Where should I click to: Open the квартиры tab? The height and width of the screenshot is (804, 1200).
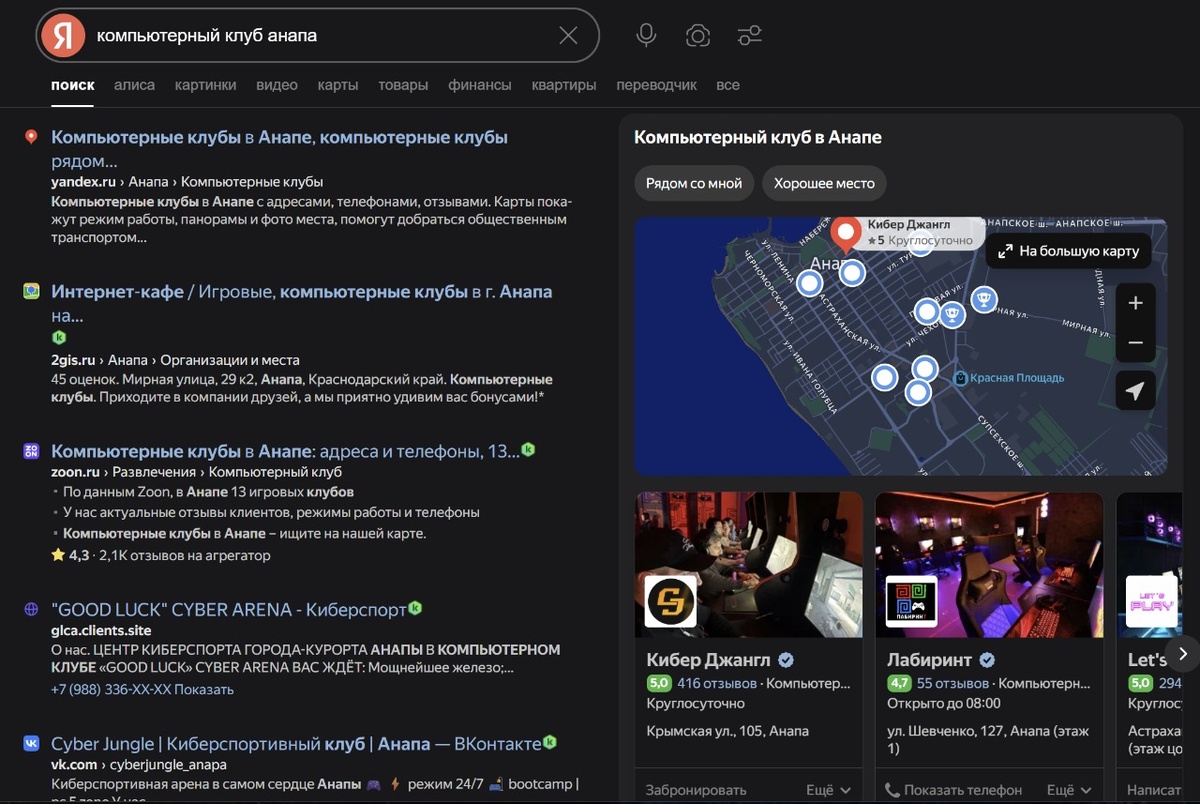pyautogui.click(x=564, y=85)
